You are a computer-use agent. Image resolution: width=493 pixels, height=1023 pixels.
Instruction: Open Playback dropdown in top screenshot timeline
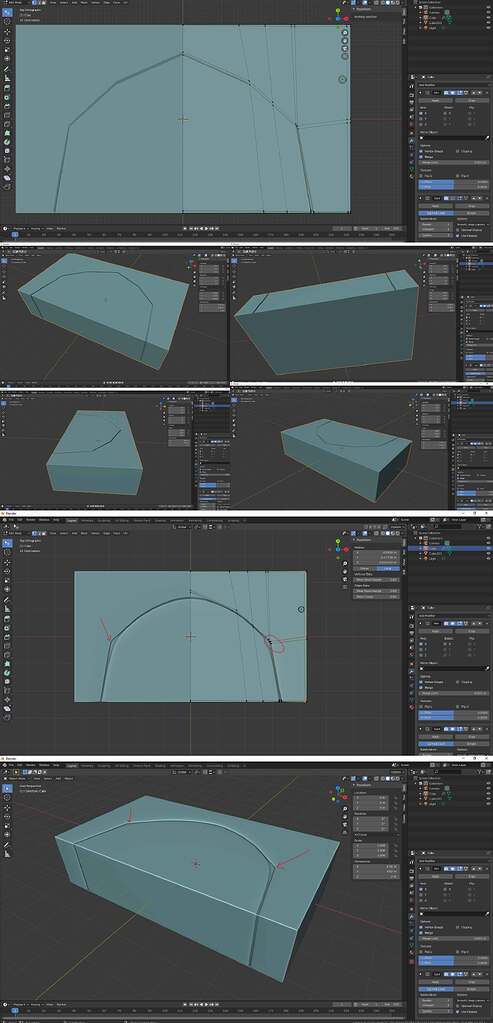pyautogui.click(x=20, y=228)
